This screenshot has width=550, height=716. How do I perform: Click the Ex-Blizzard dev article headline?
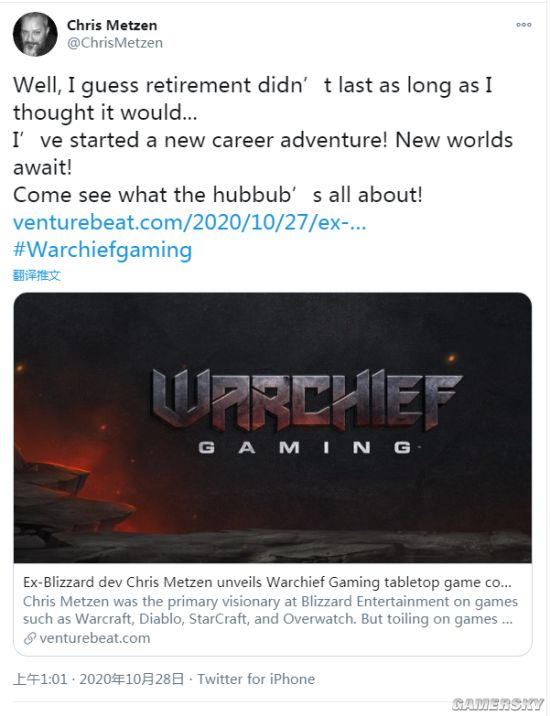click(x=267, y=582)
